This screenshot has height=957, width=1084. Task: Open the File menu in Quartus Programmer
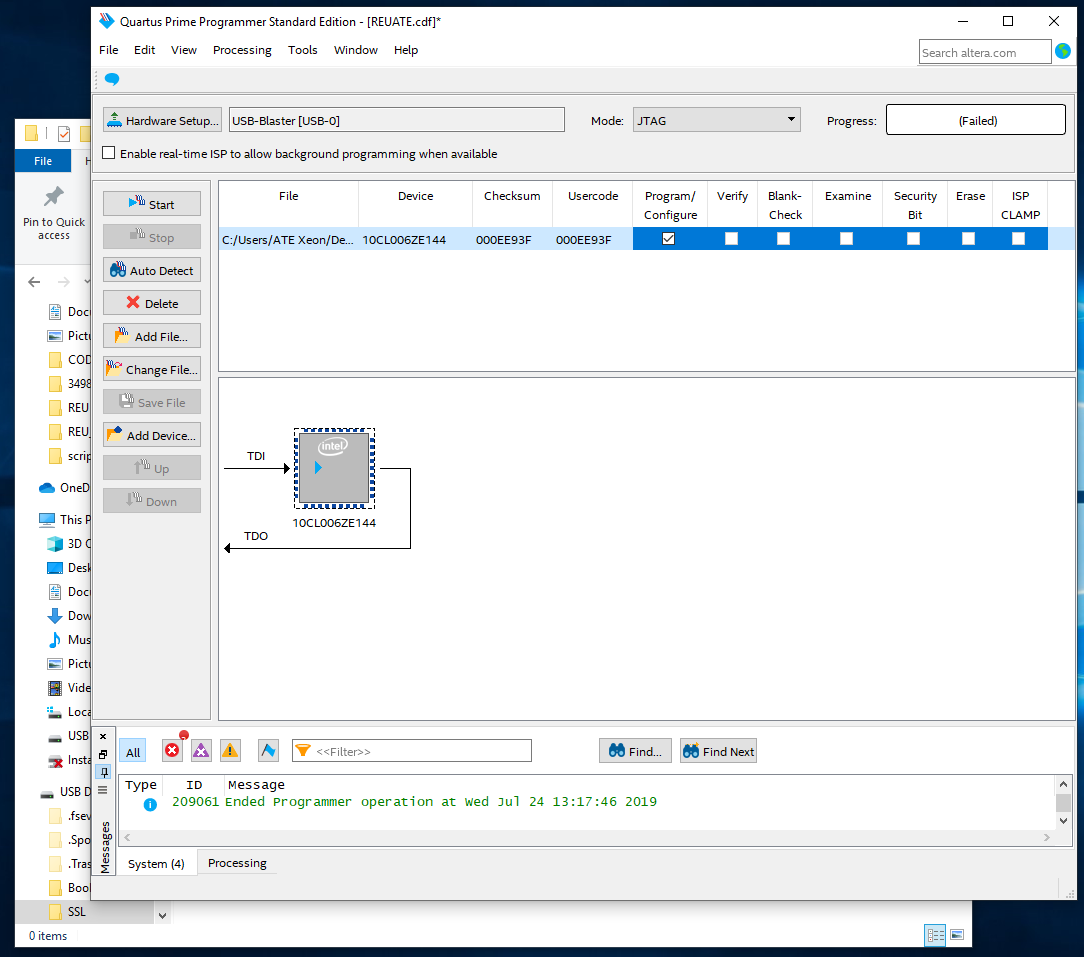109,50
